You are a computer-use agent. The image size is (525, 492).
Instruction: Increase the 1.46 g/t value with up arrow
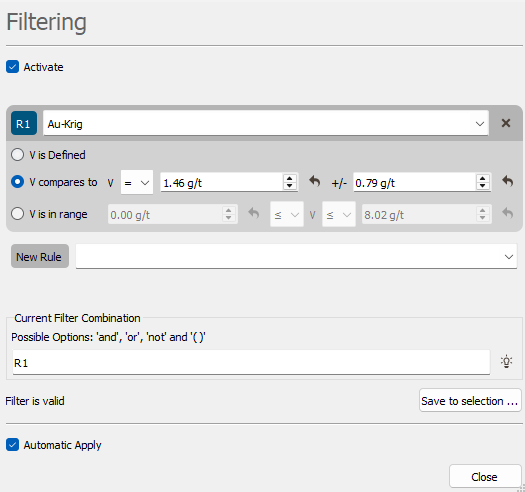click(x=290, y=179)
